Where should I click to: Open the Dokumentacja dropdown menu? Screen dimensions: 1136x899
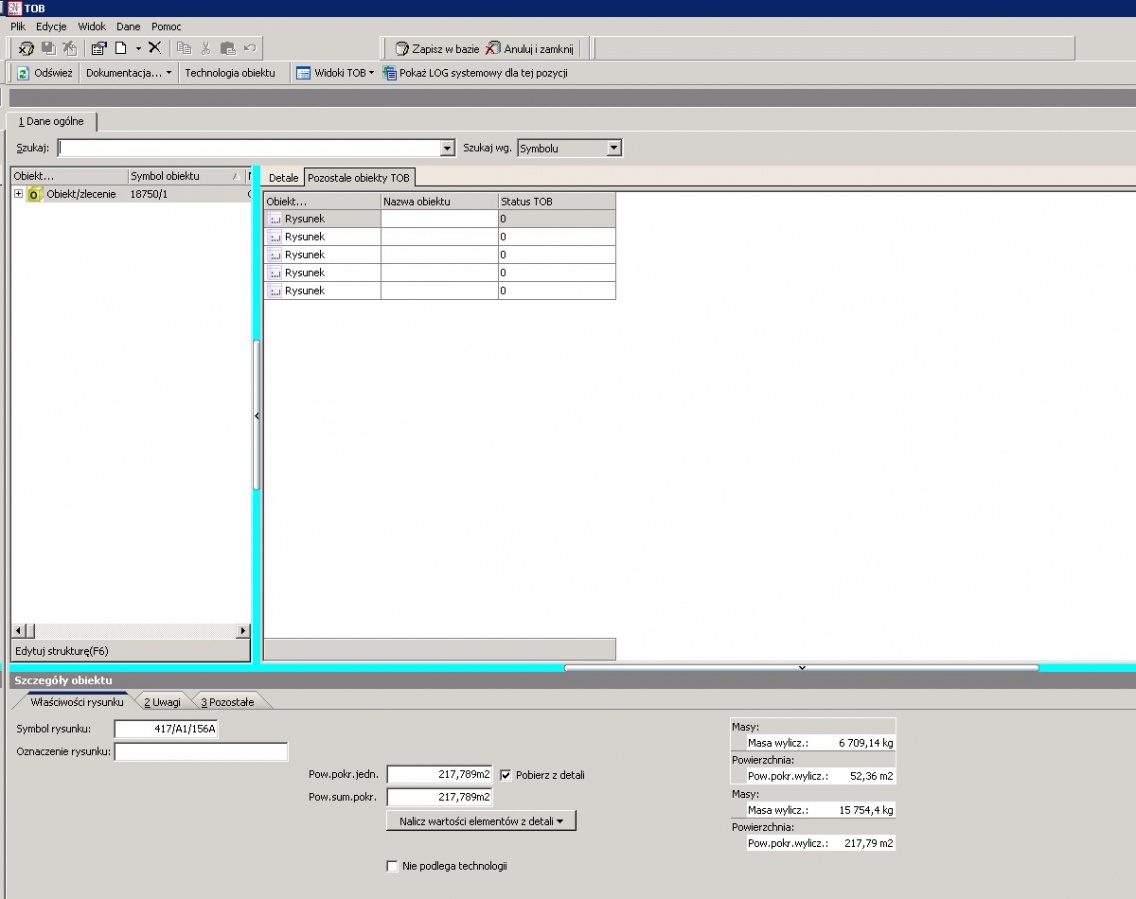tap(128, 73)
